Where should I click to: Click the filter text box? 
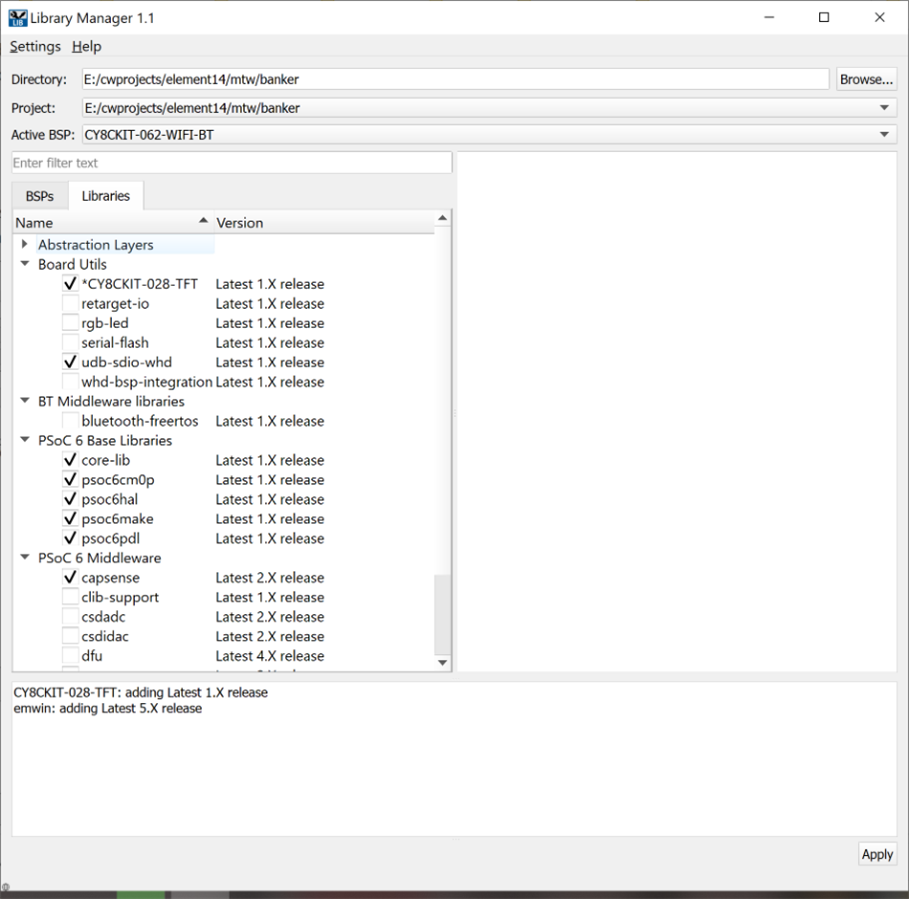tap(232, 163)
